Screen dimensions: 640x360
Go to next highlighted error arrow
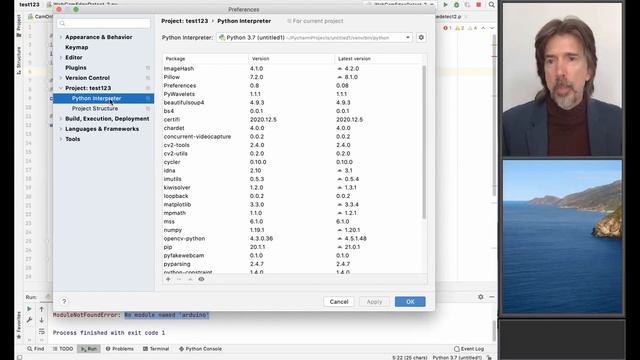492,28
